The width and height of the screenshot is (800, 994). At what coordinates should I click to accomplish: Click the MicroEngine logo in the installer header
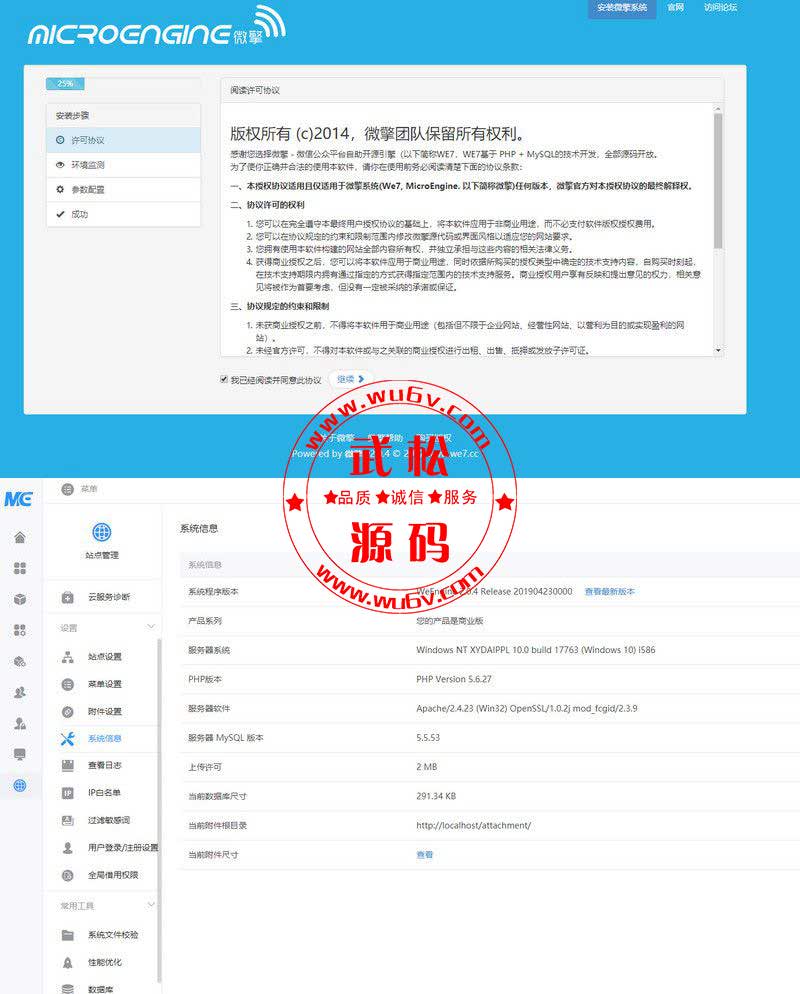[157, 26]
